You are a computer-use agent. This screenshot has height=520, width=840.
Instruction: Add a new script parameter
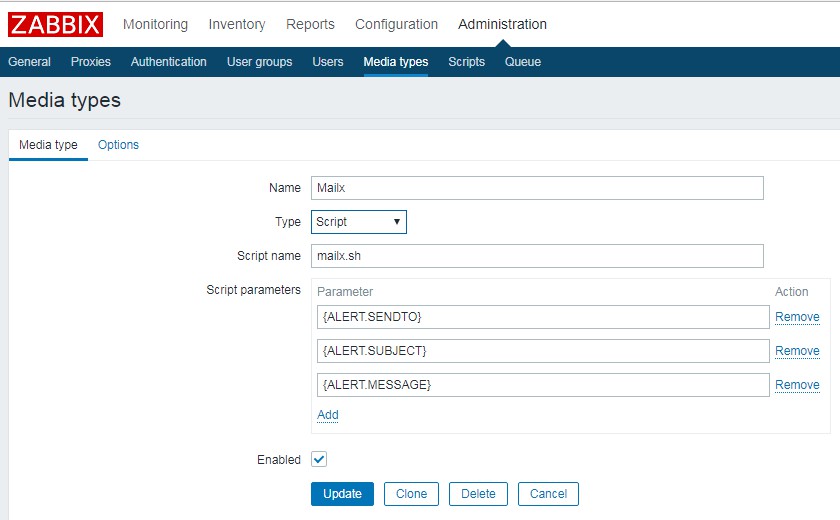pos(328,415)
